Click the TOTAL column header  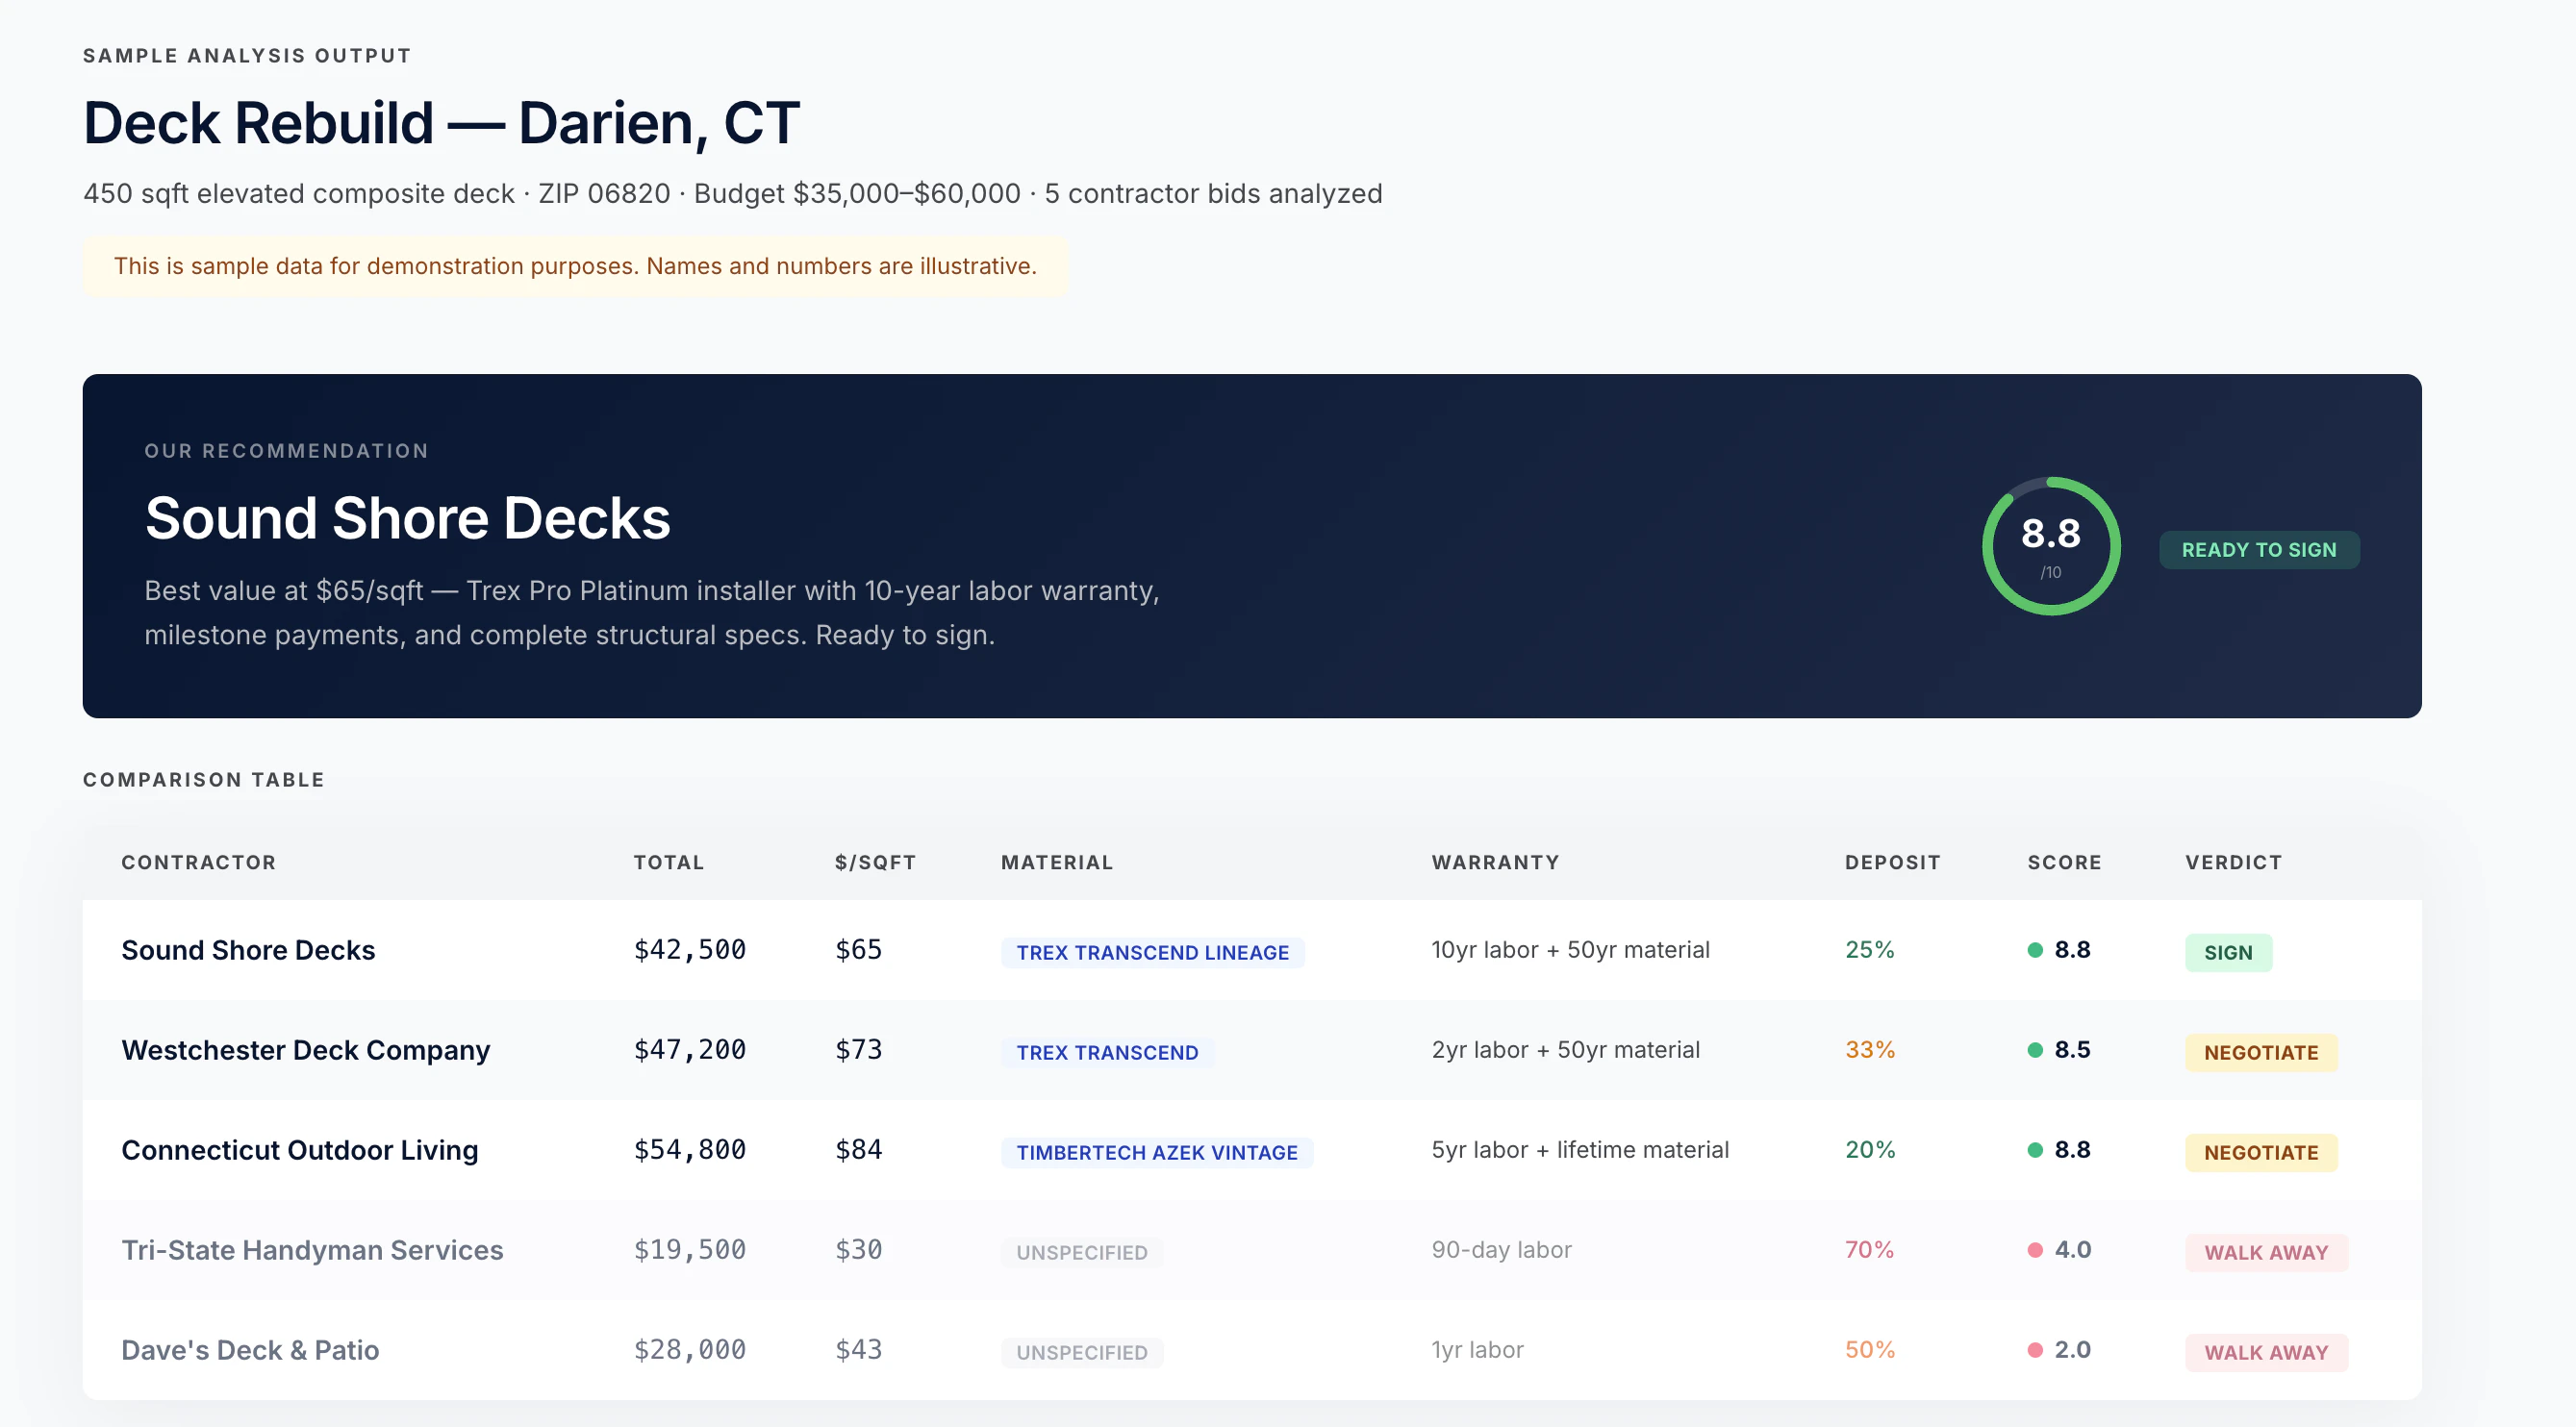coord(668,862)
